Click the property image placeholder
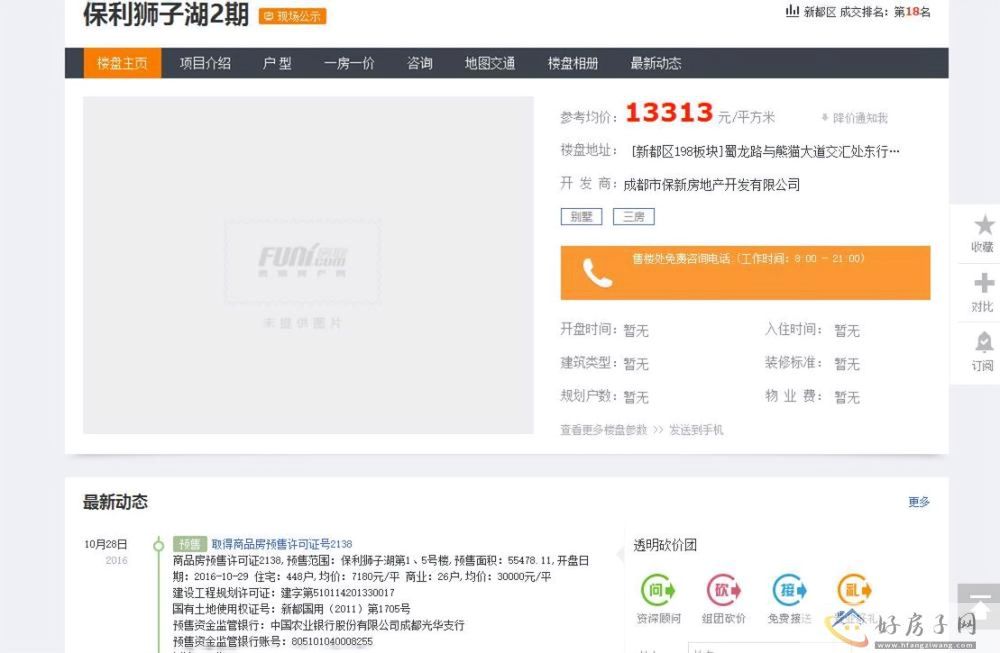The height and width of the screenshot is (653, 1000). click(308, 265)
